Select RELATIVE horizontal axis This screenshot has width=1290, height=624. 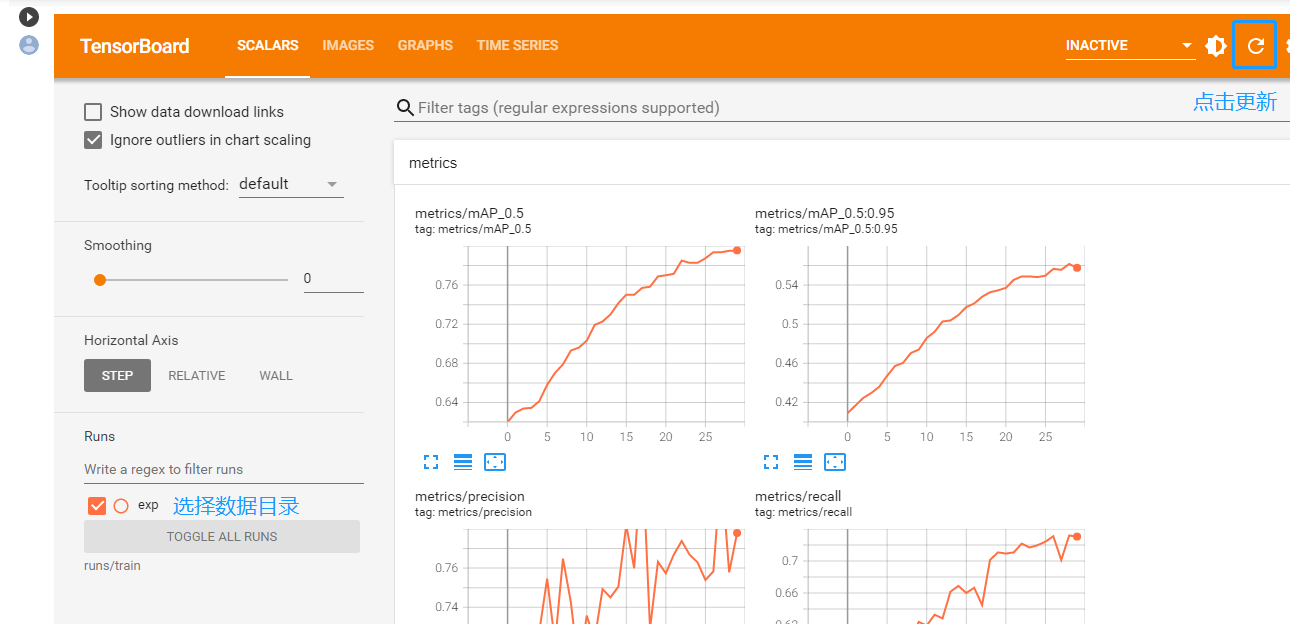197,376
